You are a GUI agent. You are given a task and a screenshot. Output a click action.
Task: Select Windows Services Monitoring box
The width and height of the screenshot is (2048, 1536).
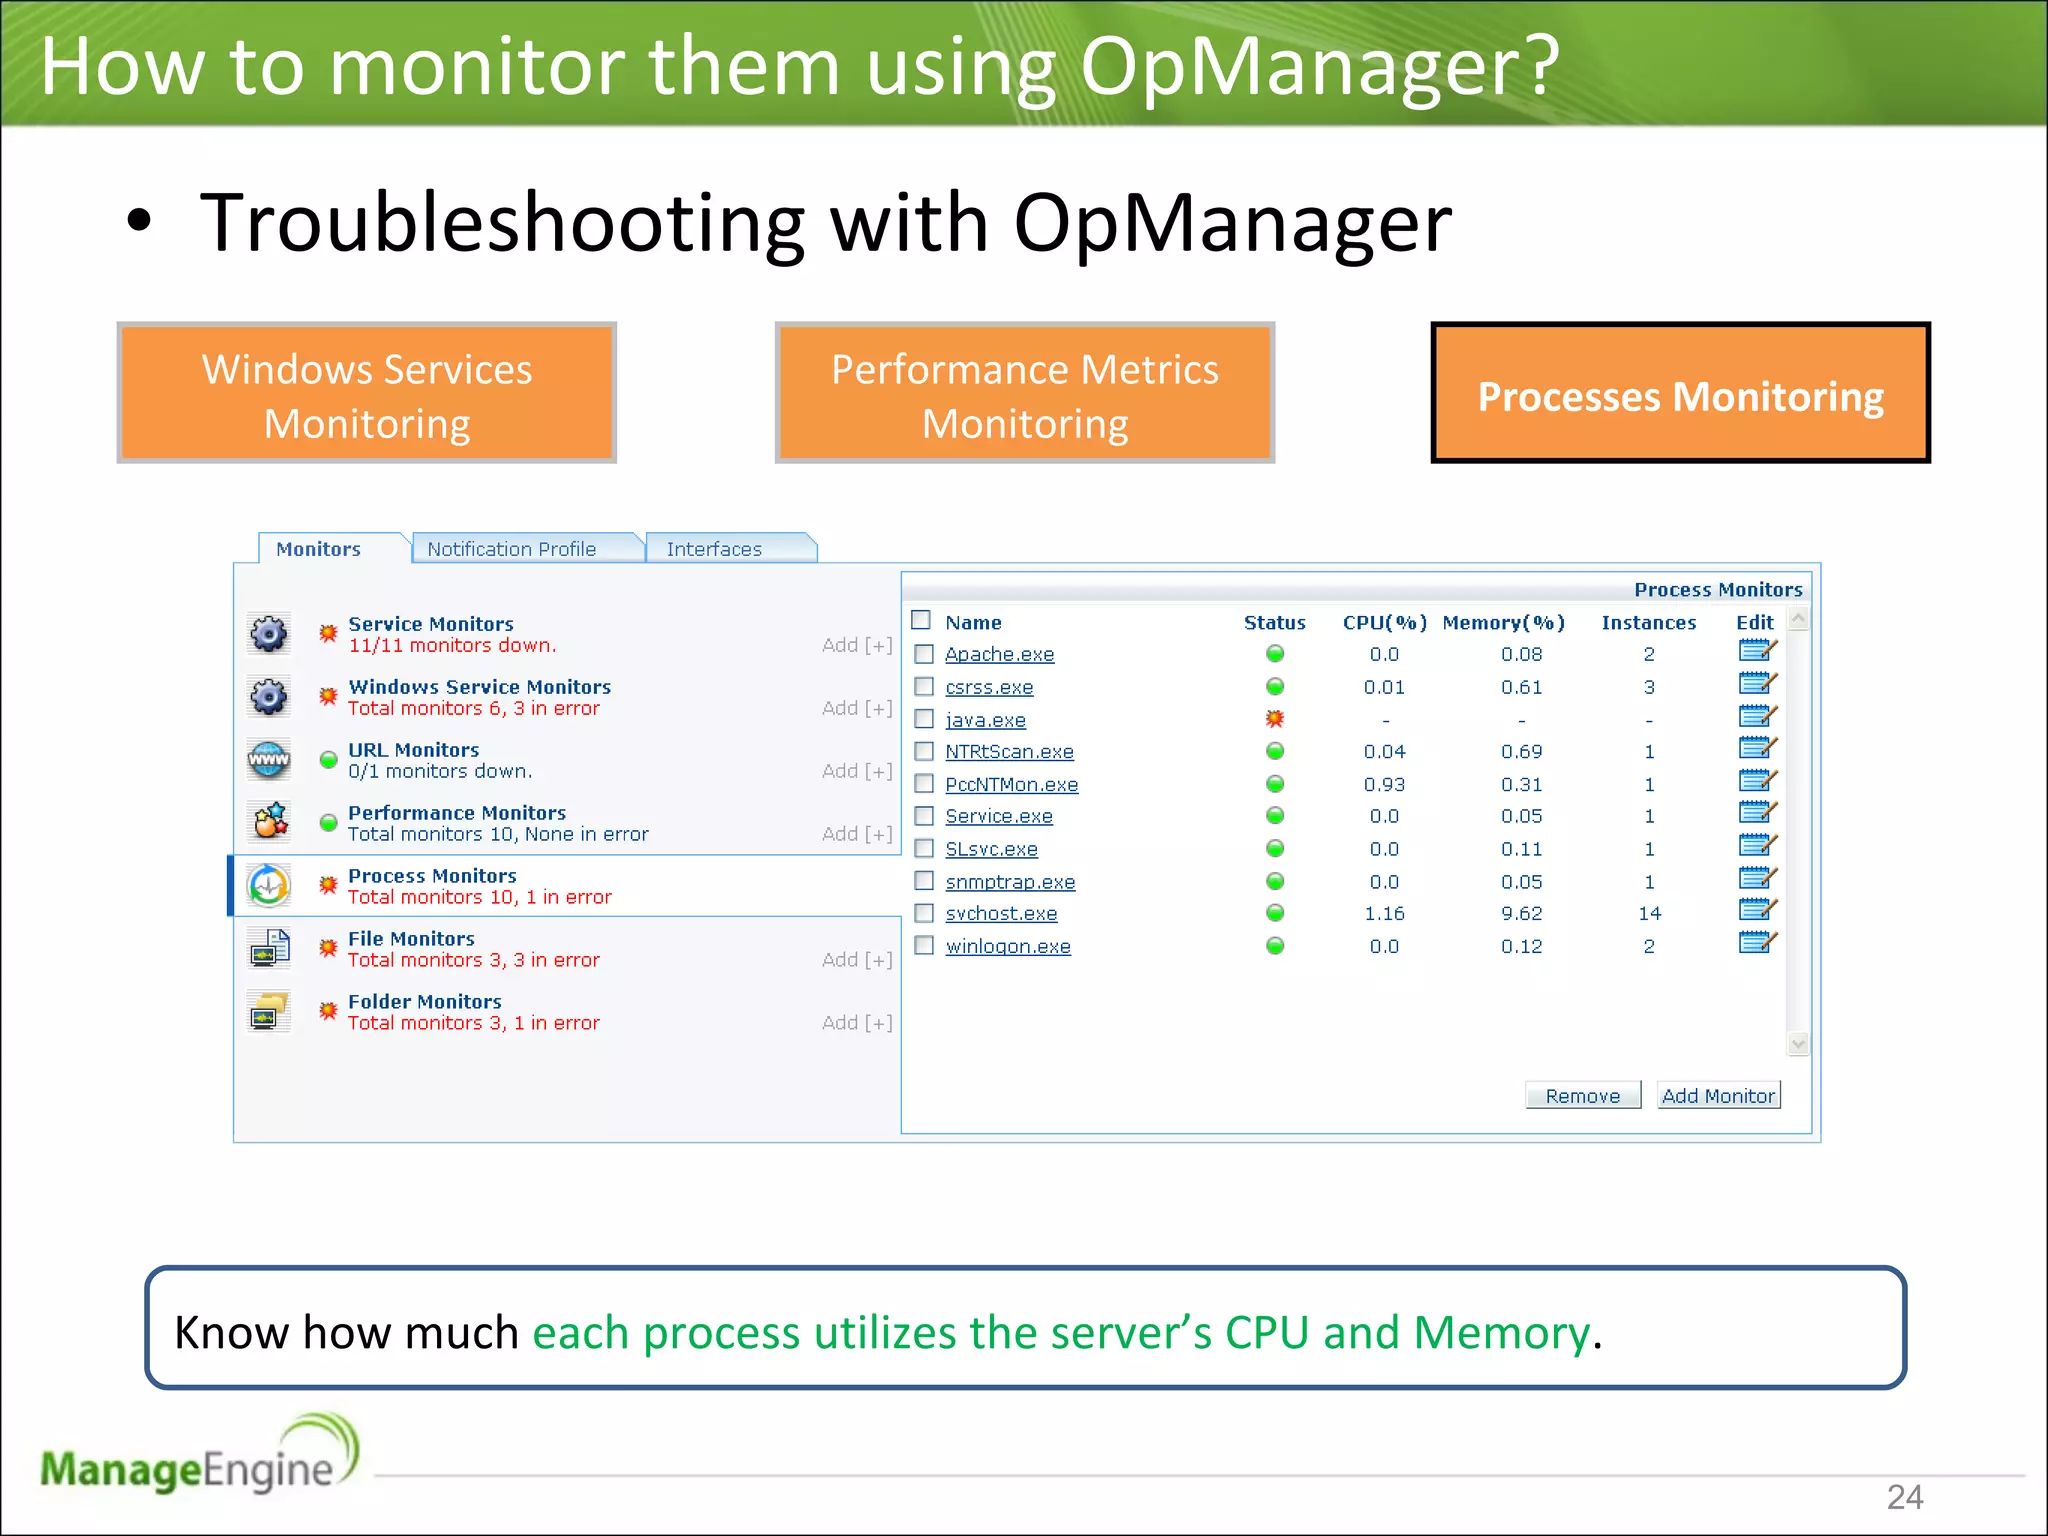[x=367, y=393]
